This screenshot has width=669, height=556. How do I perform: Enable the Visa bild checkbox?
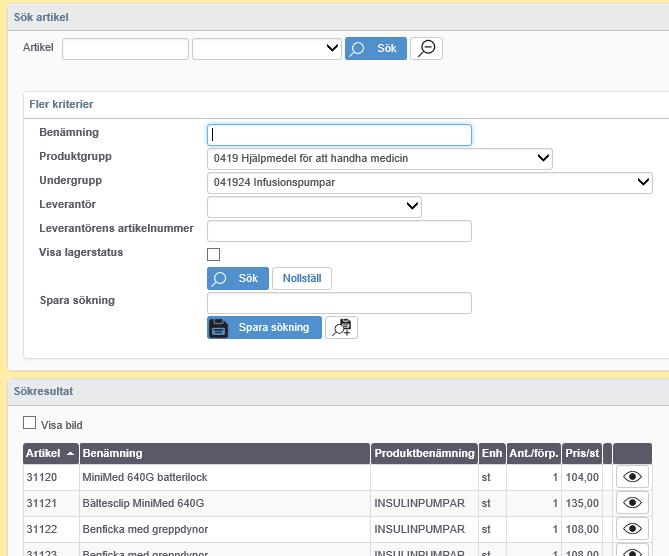29,422
